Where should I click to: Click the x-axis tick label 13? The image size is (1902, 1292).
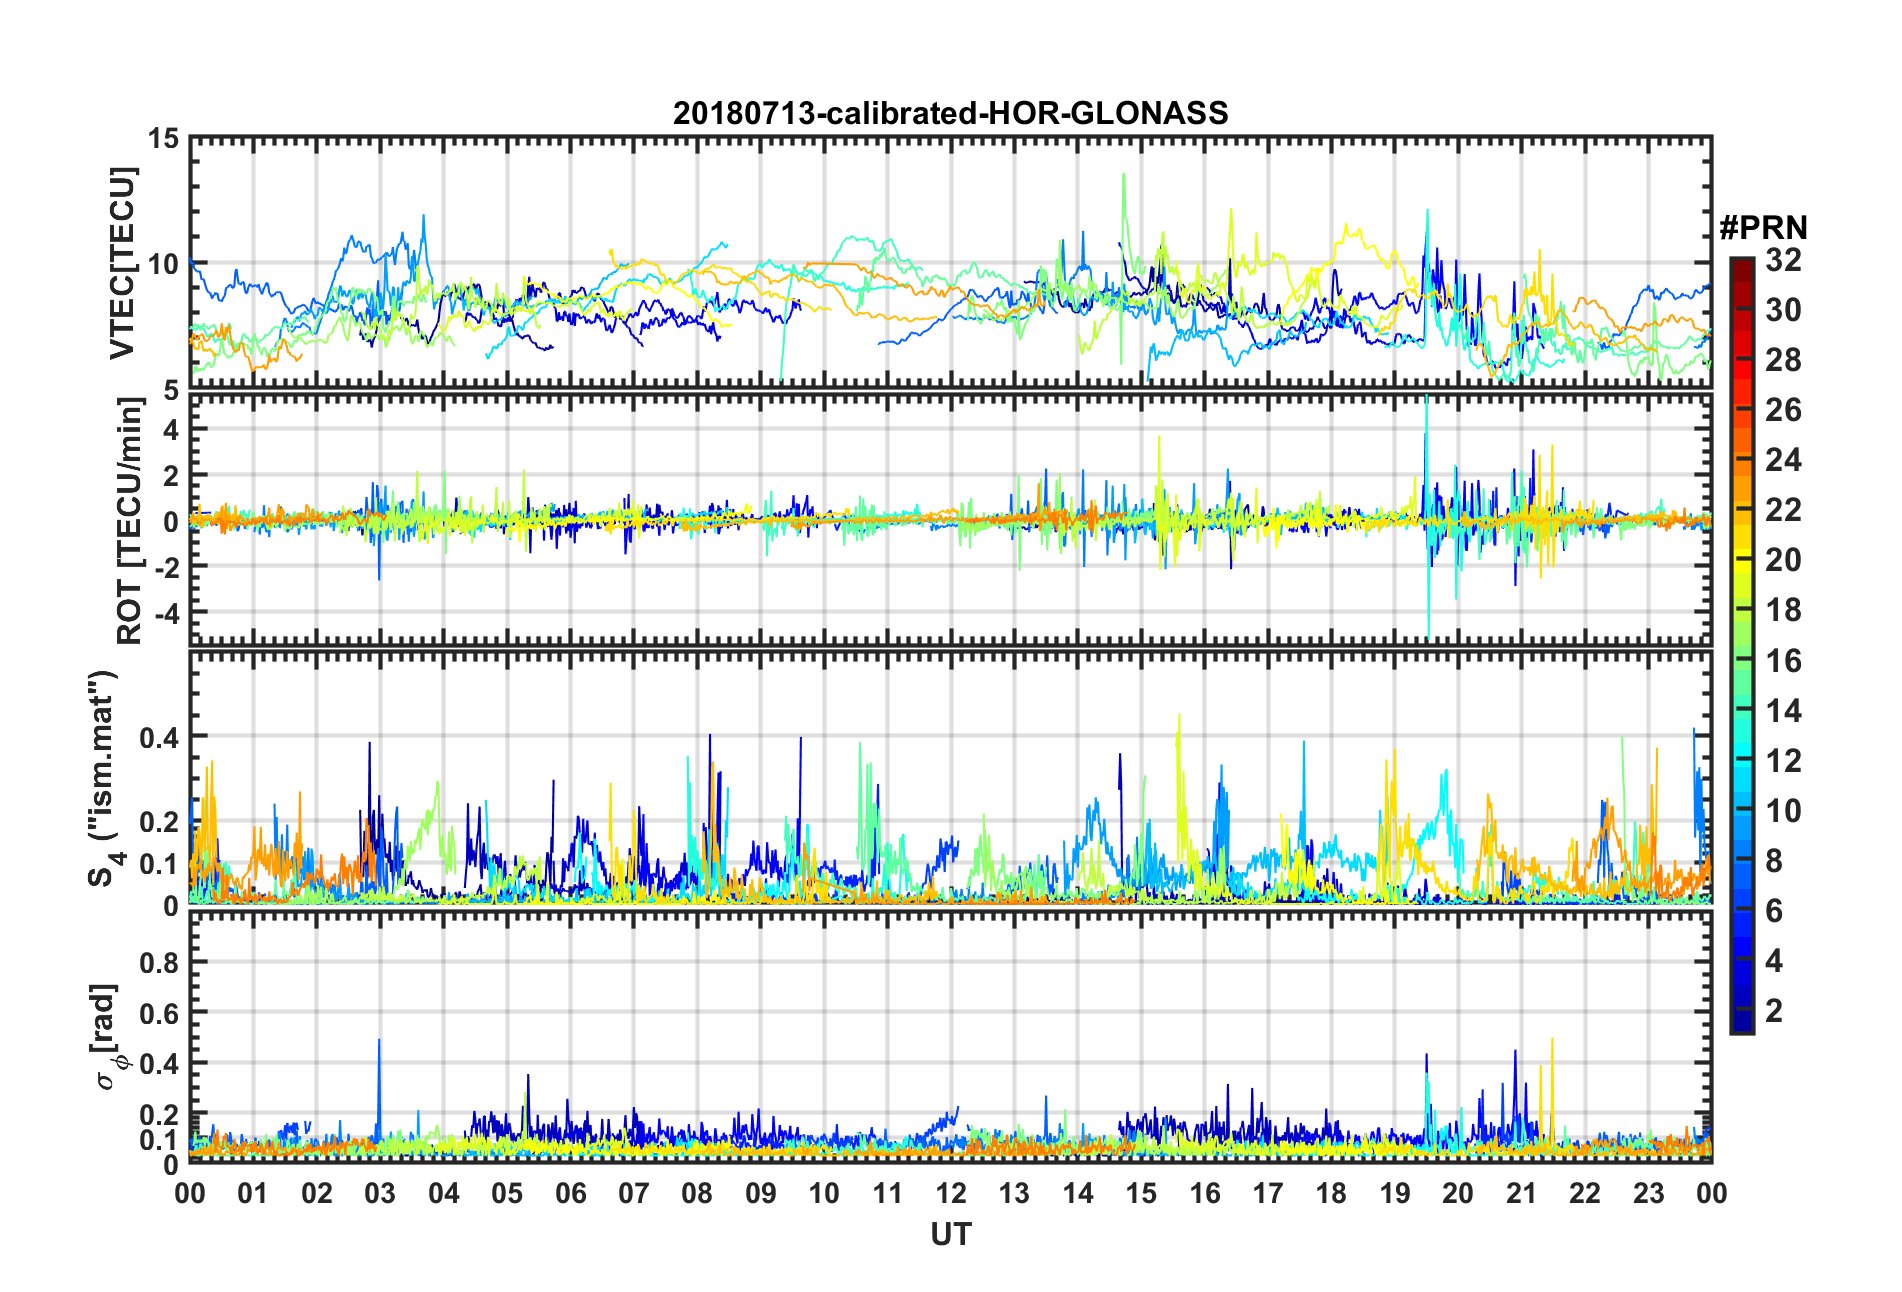pyautogui.click(x=1014, y=1194)
